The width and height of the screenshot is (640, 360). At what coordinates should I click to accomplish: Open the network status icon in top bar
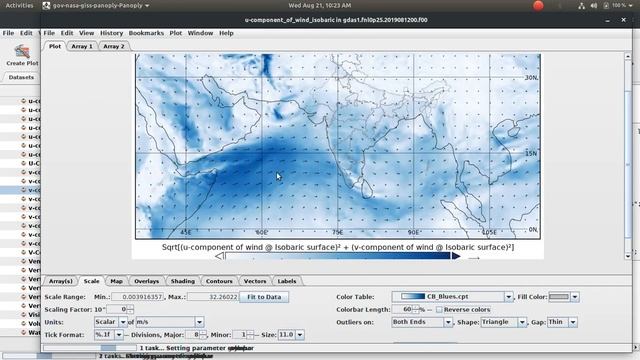(581, 6)
